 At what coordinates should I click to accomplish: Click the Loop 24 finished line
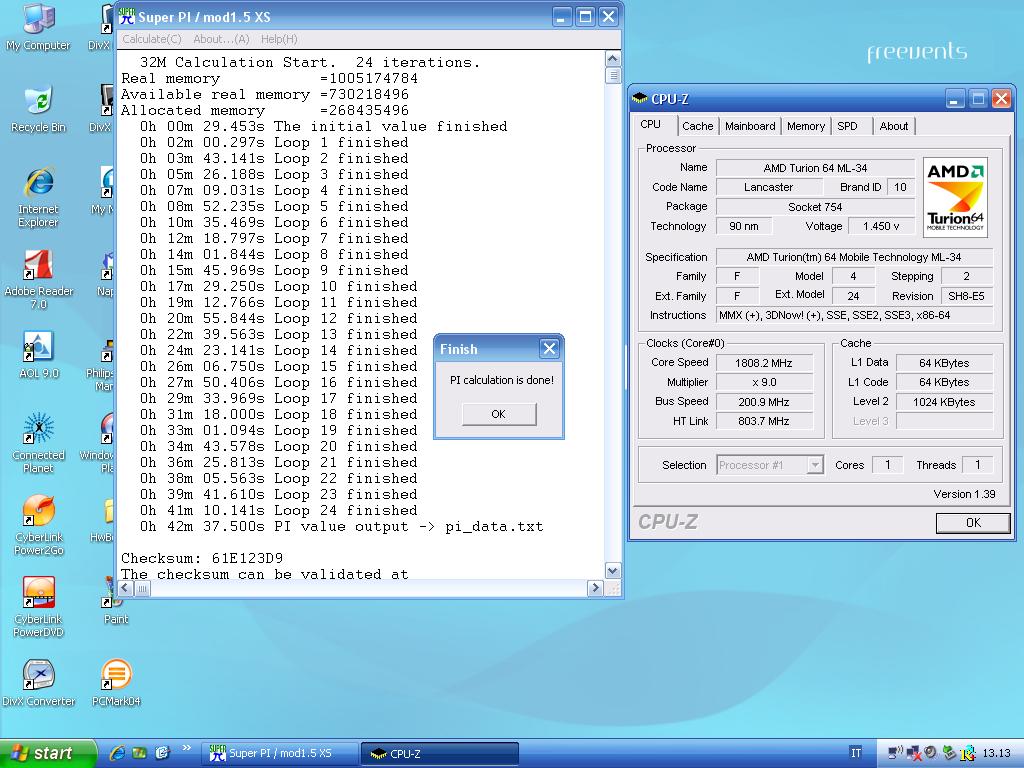pyautogui.click(x=278, y=511)
